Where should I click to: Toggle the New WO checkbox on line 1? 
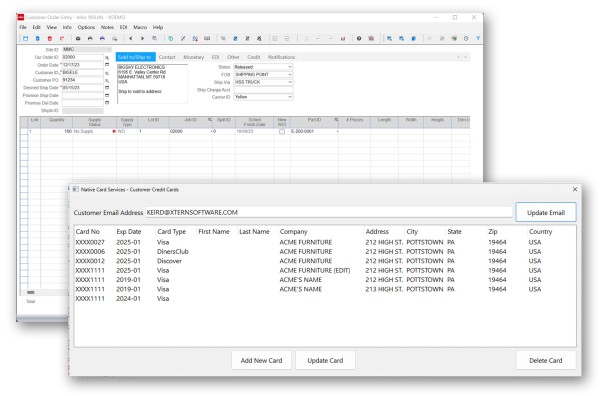click(282, 132)
